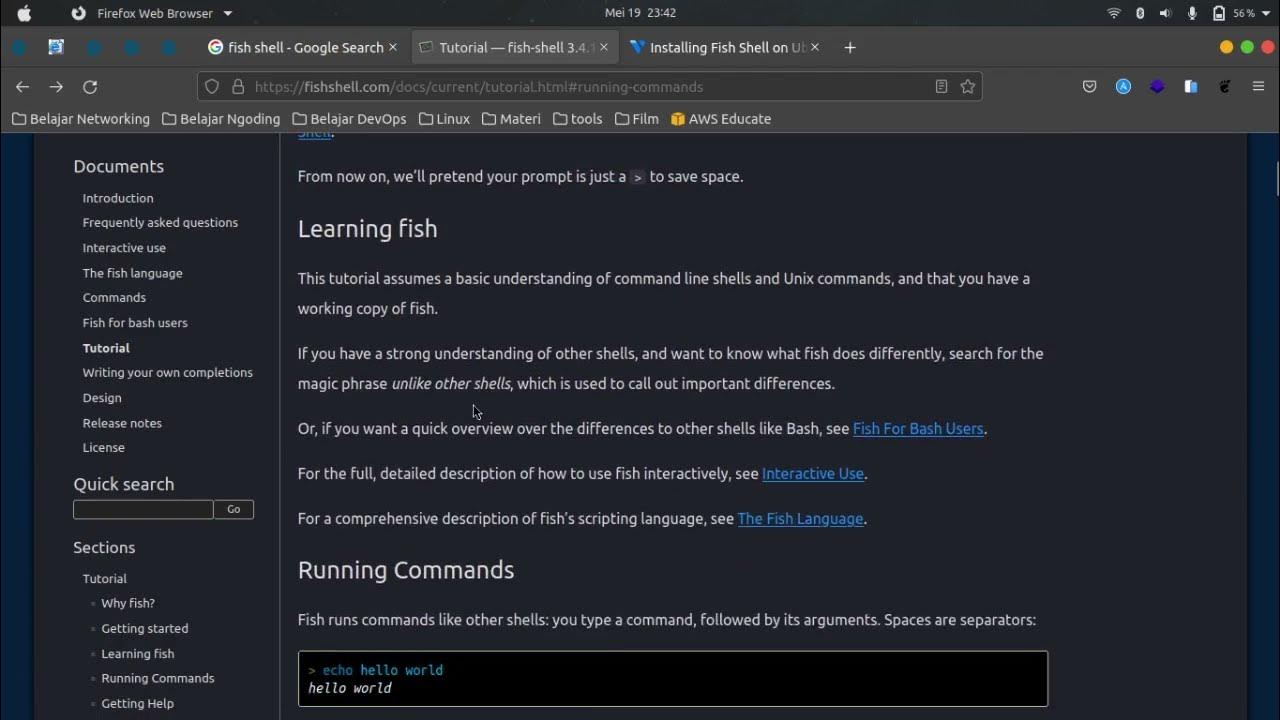Image resolution: width=1280 pixels, height=720 pixels.
Task: Close the Installing Fish Shell tab
Action: pyautogui.click(x=815, y=47)
